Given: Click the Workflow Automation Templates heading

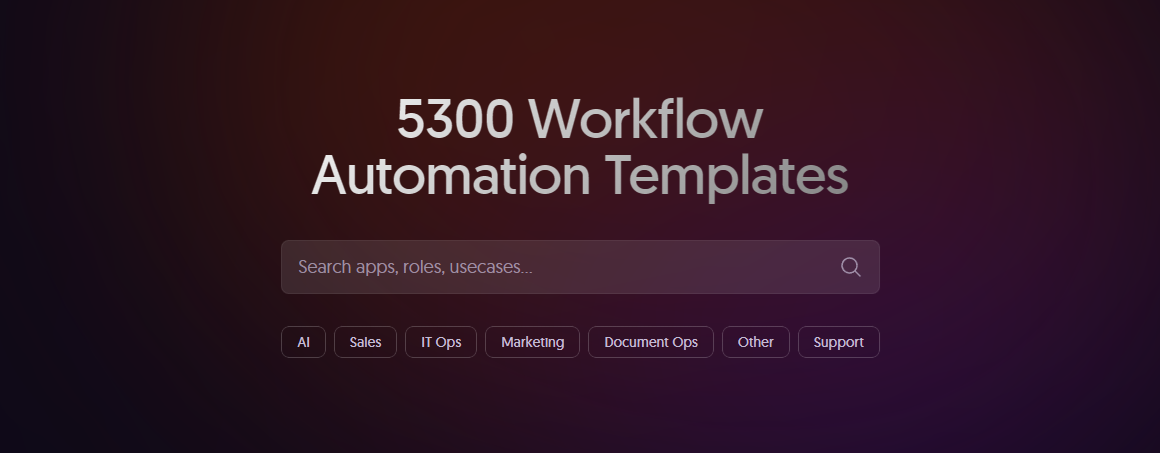Looking at the screenshot, I should pyautogui.click(x=580, y=147).
